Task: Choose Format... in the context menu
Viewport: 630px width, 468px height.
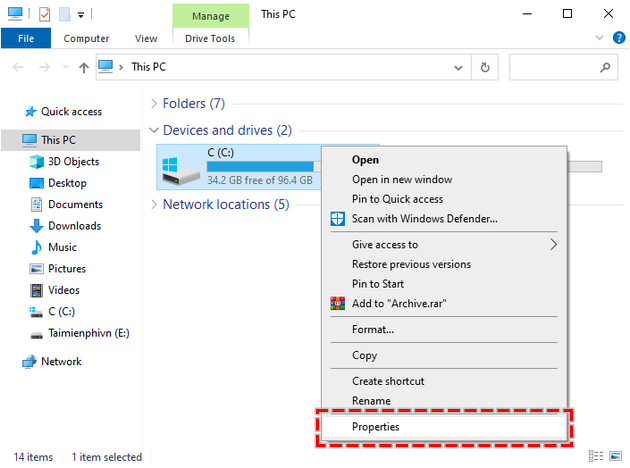Action: point(444,329)
